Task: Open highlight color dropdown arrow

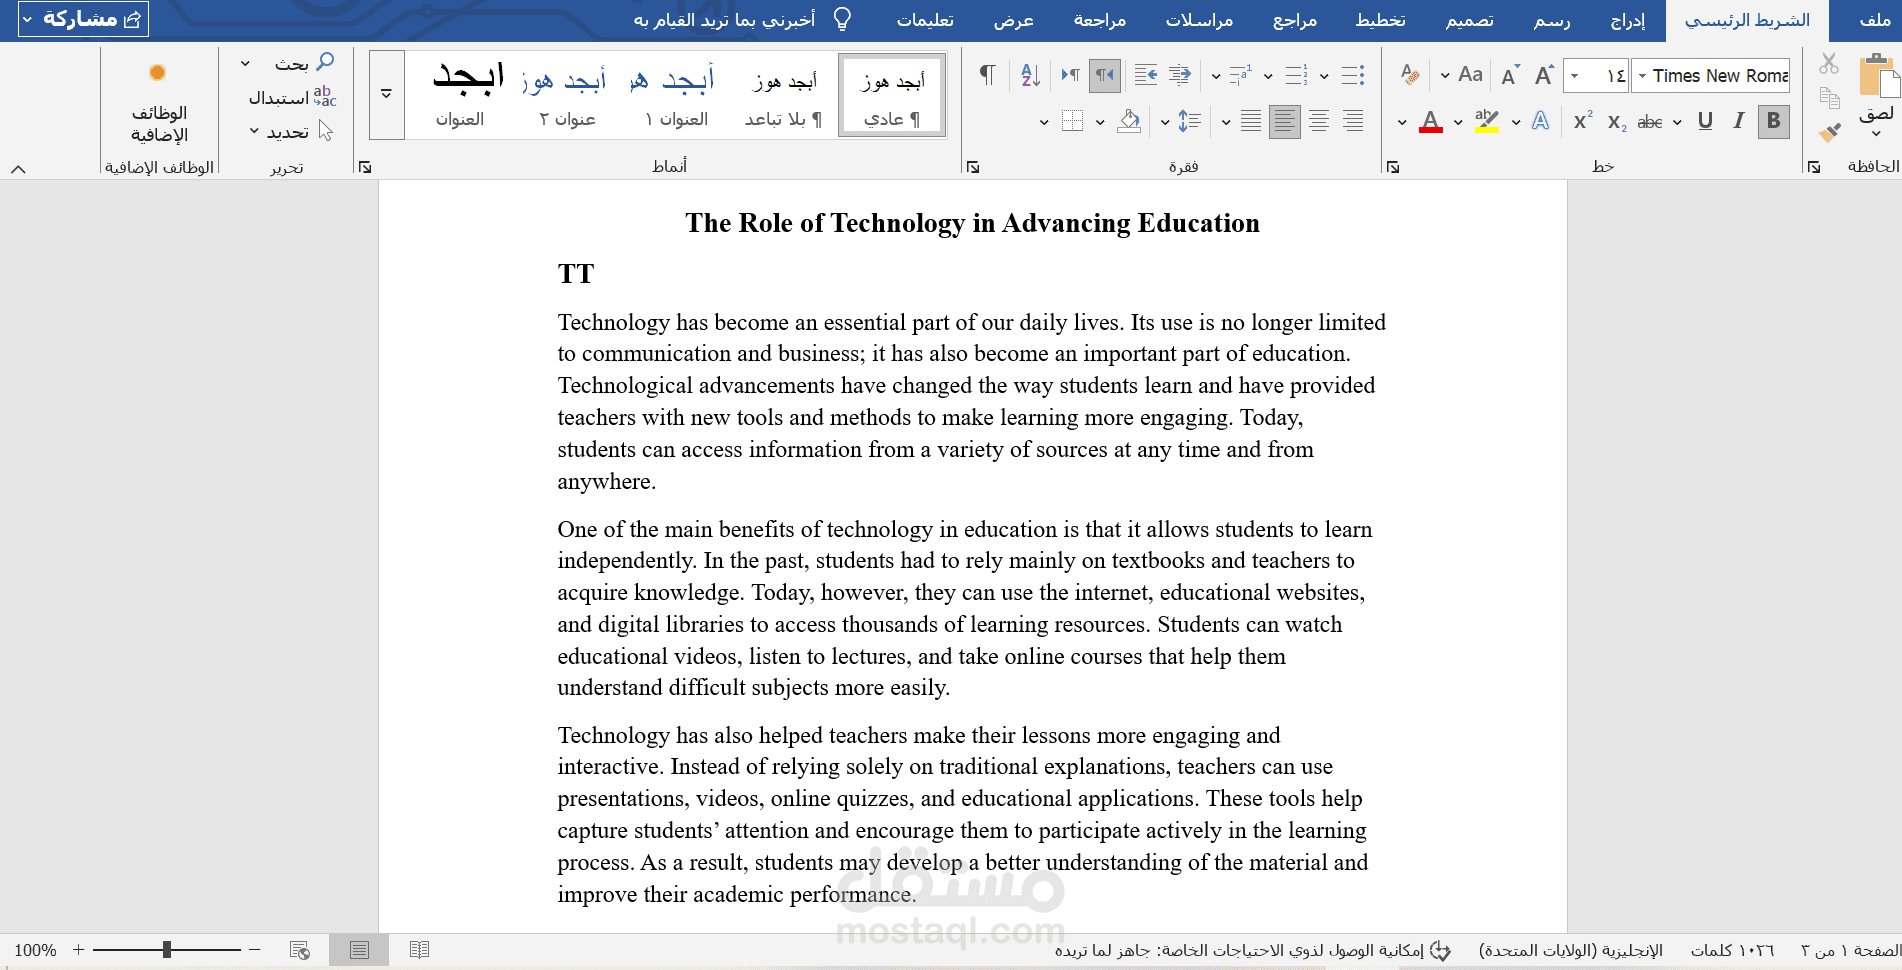Action: point(1458,122)
